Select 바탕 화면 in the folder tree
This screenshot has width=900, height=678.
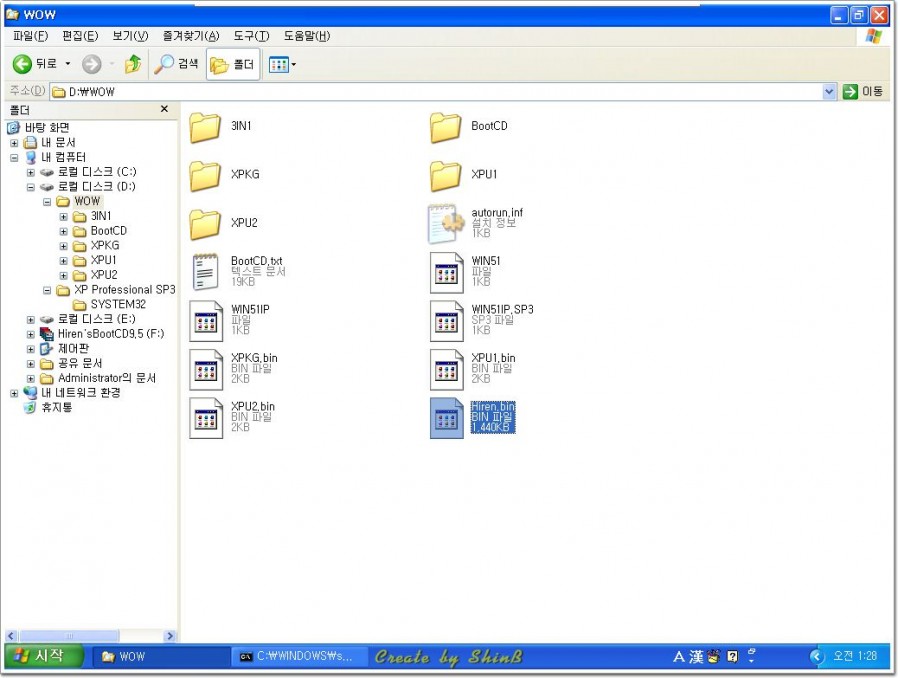(47, 127)
